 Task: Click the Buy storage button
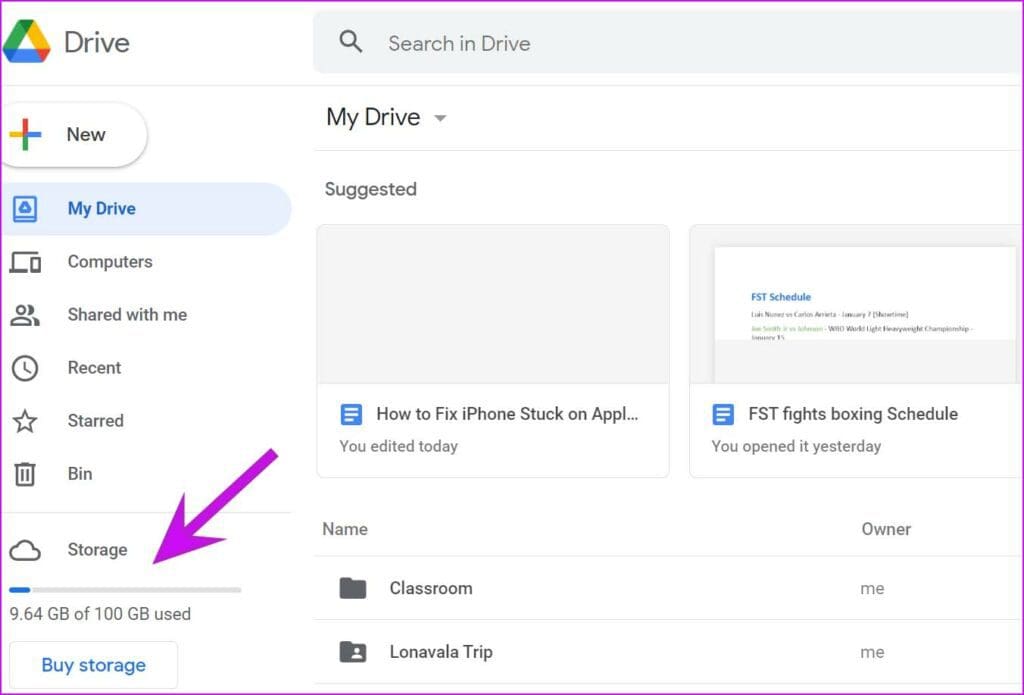pos(93,665)
